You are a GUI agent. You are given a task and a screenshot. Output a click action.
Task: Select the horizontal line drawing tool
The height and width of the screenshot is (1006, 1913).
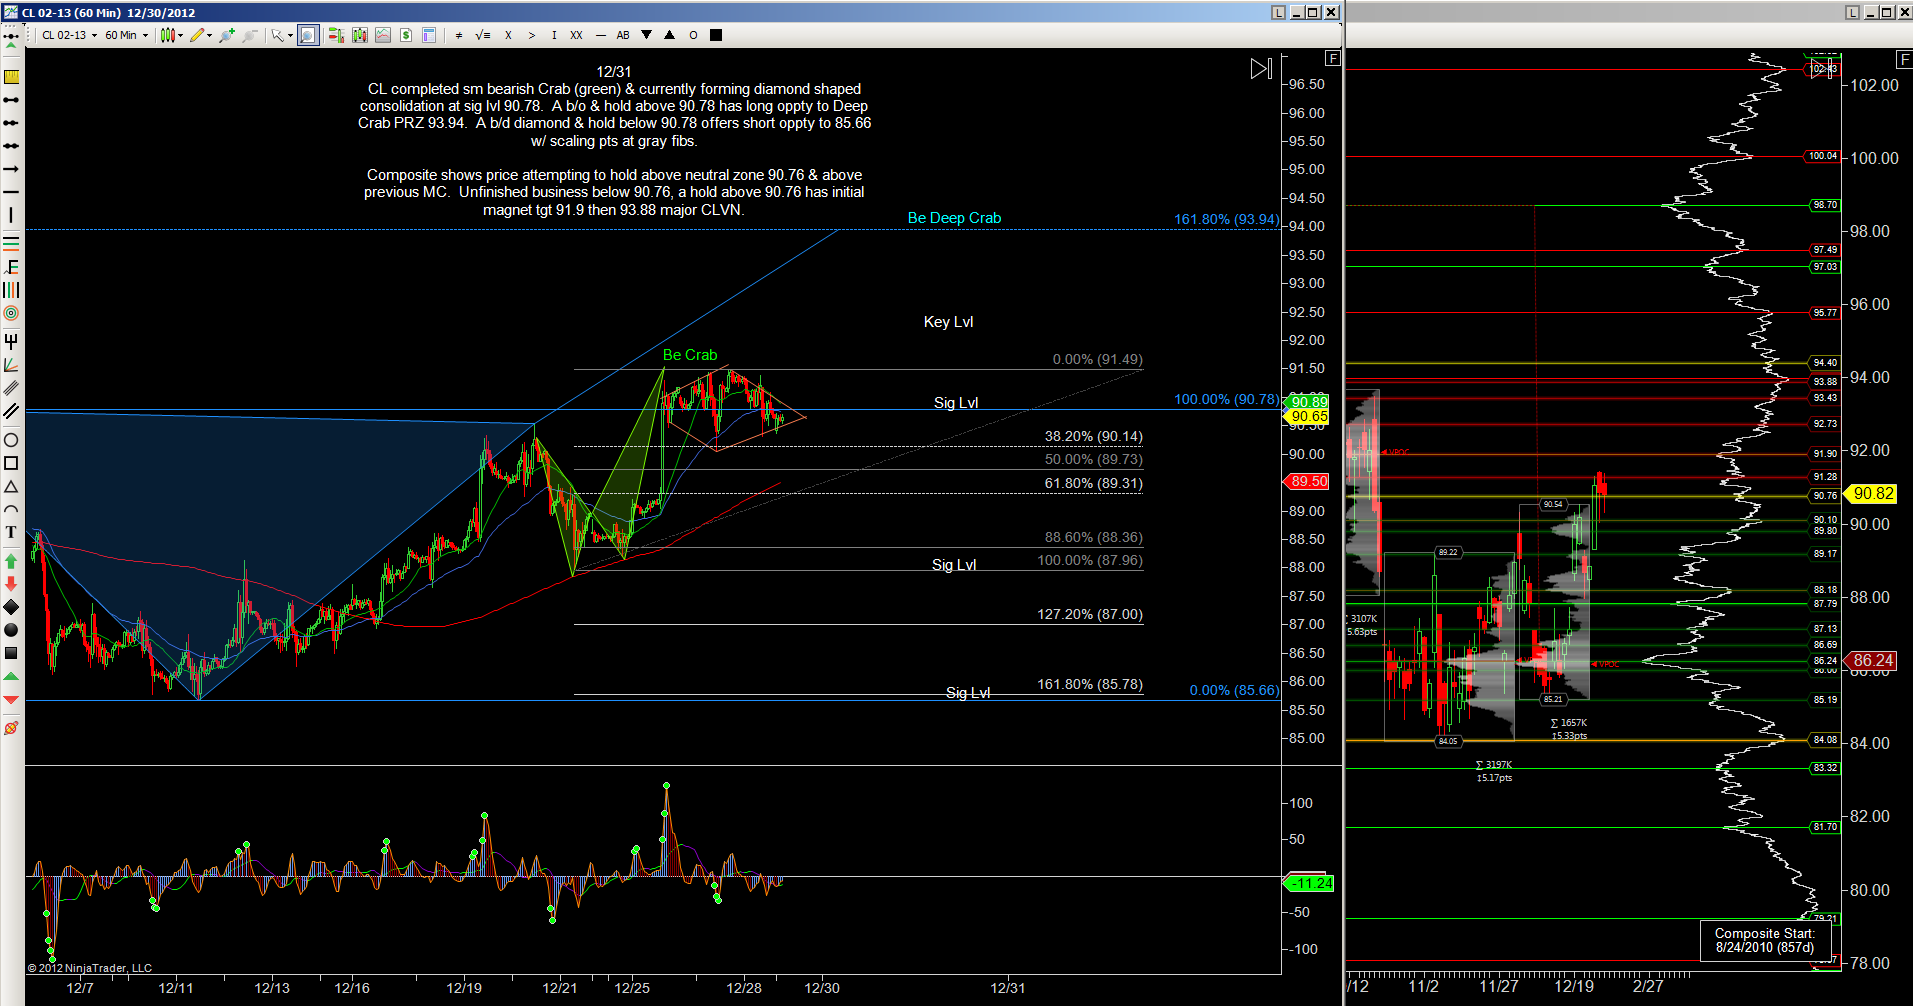[x=11, y=191]
